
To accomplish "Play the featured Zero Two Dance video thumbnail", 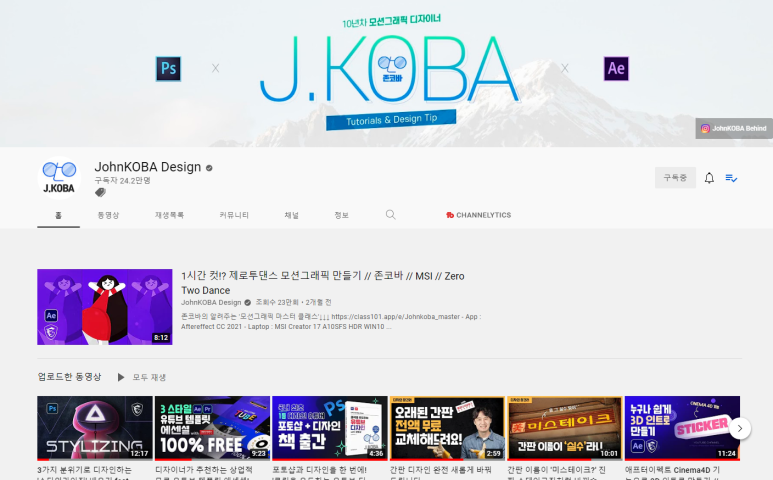I will (x=105, y=307).
